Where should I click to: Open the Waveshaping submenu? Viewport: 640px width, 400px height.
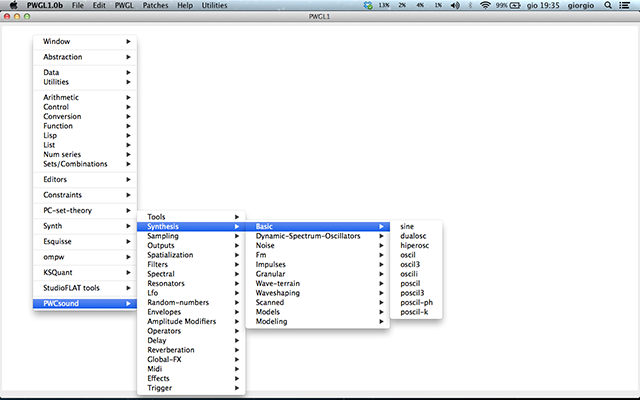(318, 293)
